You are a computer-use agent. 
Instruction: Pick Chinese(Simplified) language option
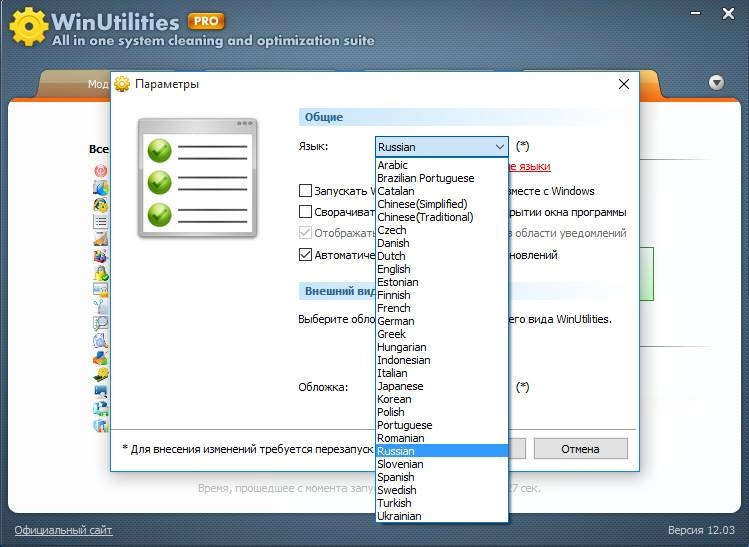click(x=441, y=204)
